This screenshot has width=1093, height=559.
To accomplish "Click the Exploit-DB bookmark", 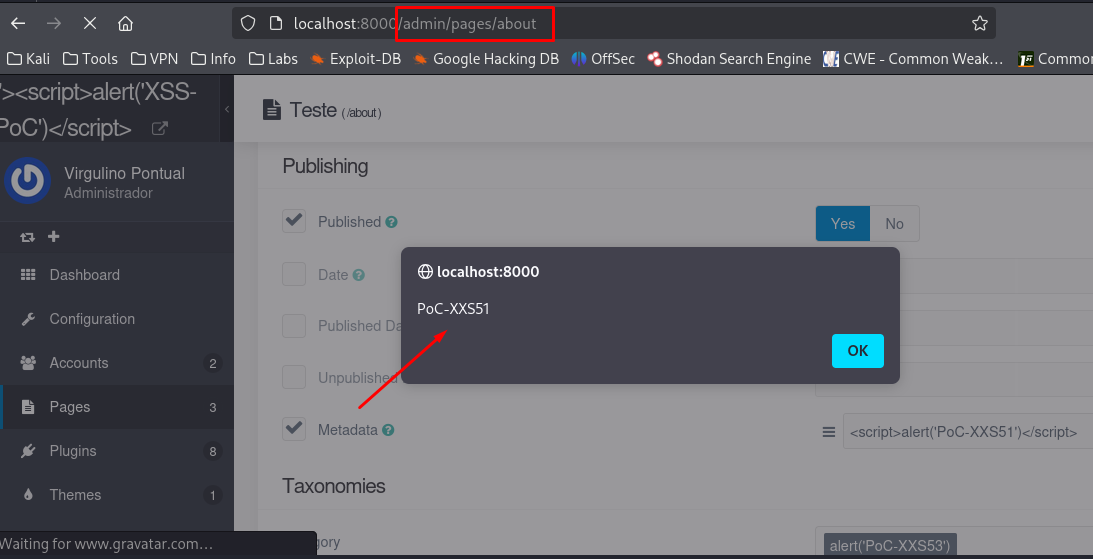I will point(356,59).
